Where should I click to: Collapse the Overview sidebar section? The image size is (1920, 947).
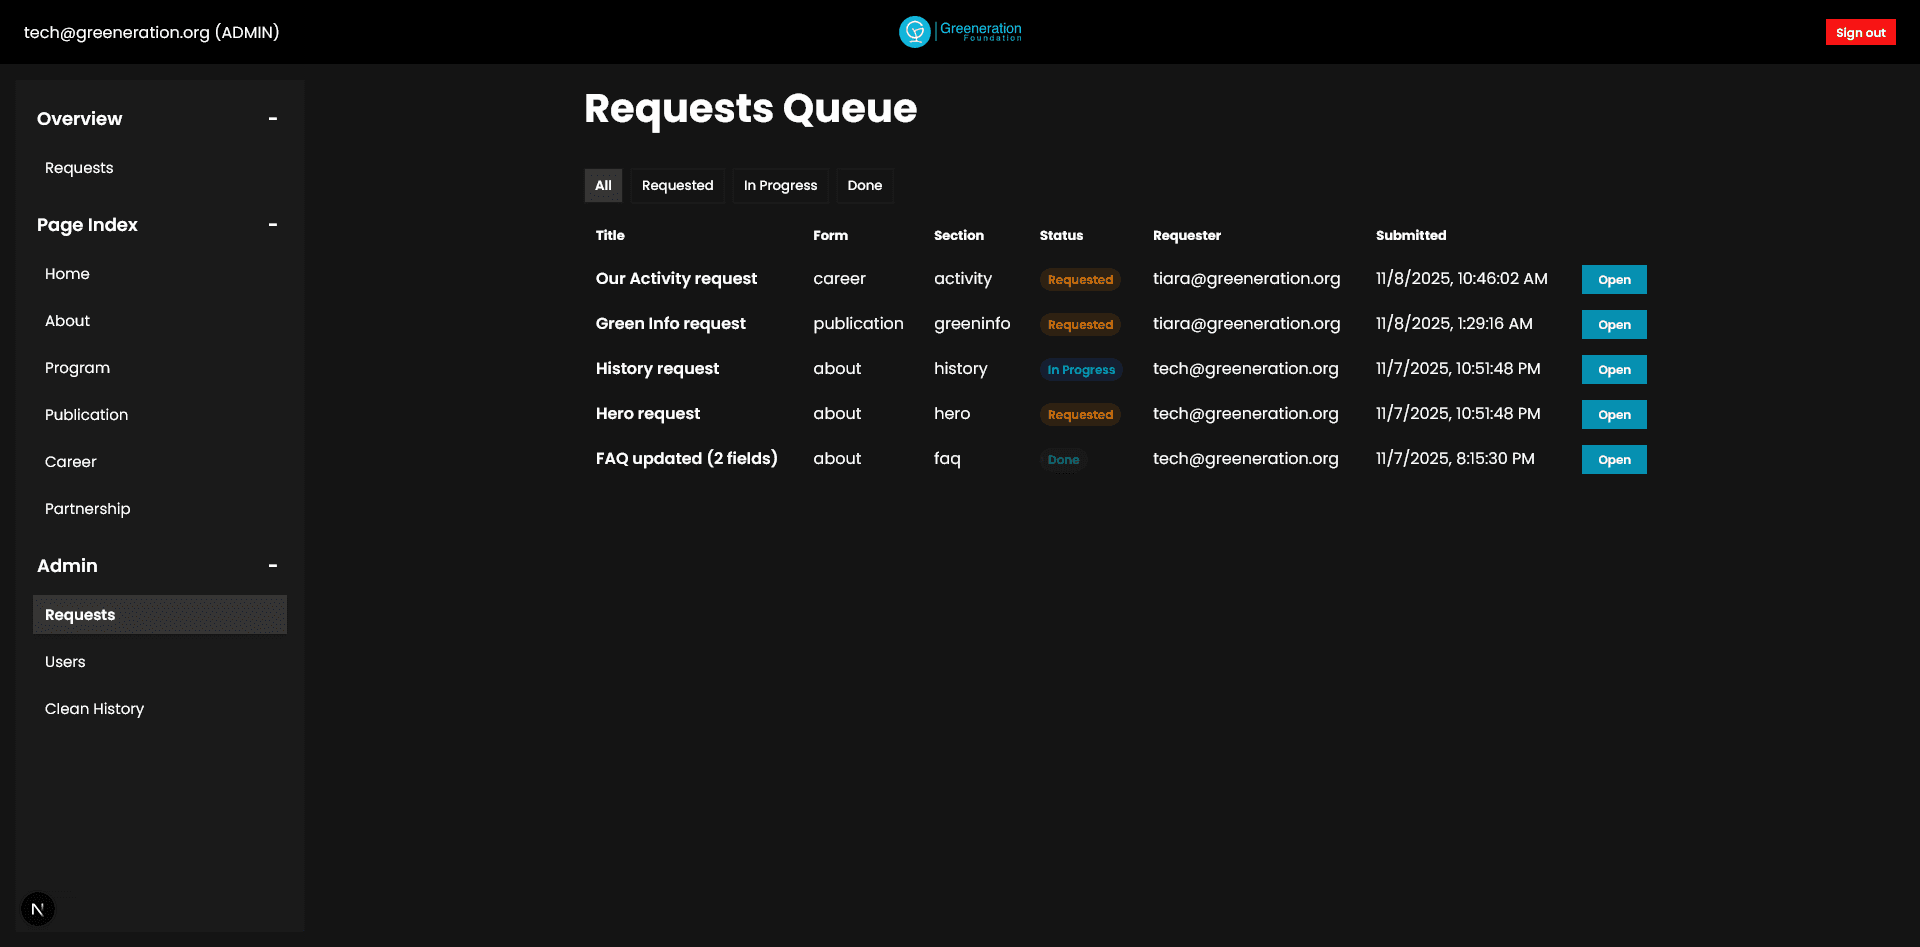coord(272,119)
